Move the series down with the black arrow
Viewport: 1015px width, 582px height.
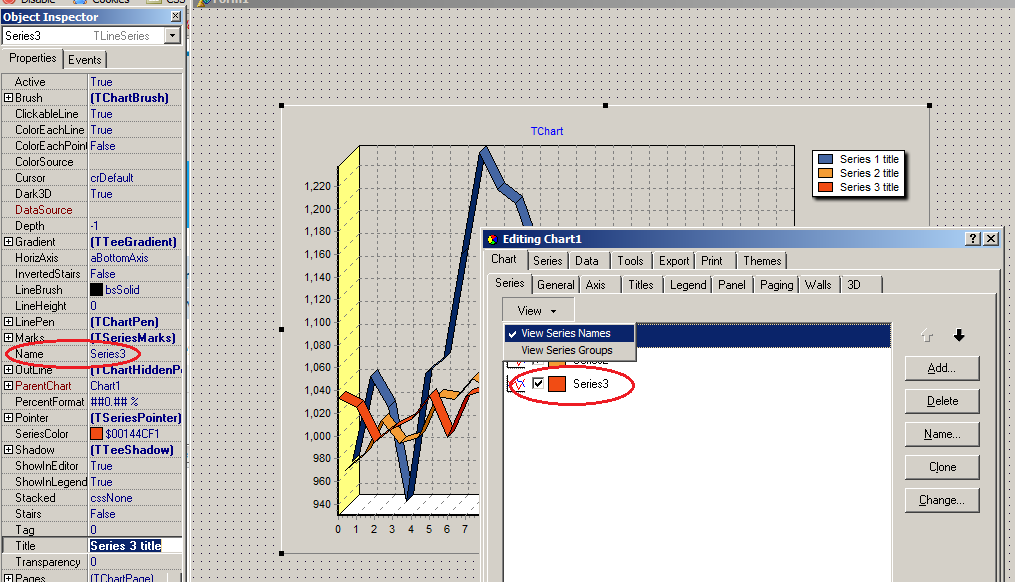pyautogui.click(x=959, y=335)
